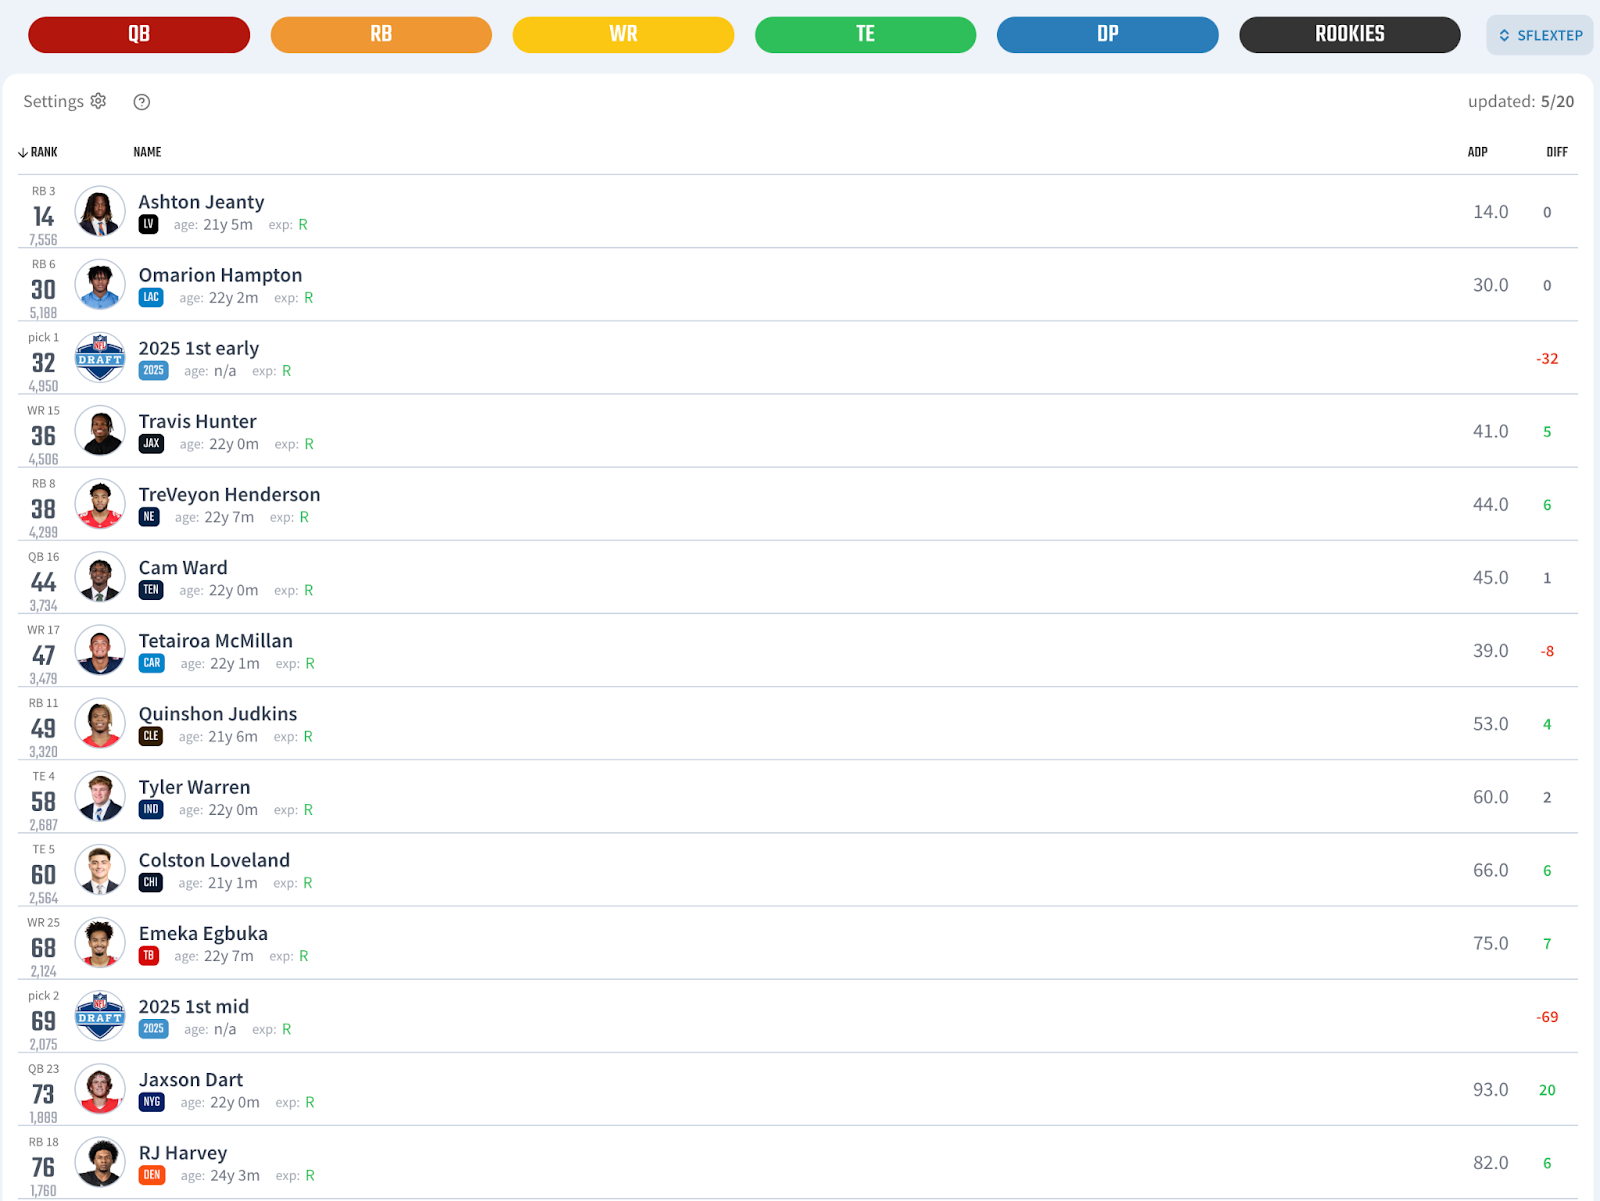The image size is (1600, 1201).
Task: Open TreVeyon Henderson's player page
Action: [x=229, y=494]
